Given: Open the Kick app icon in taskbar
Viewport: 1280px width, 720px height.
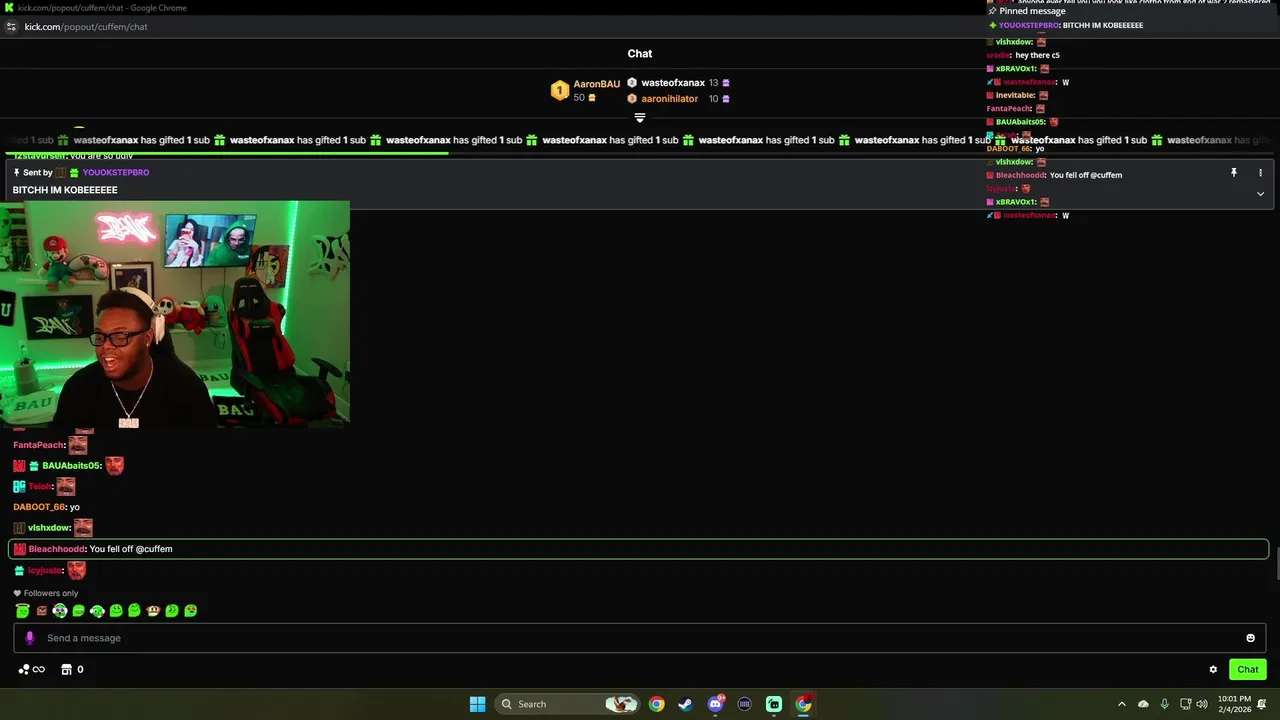Looking at the screenshot, I should [x=774, y=704].
